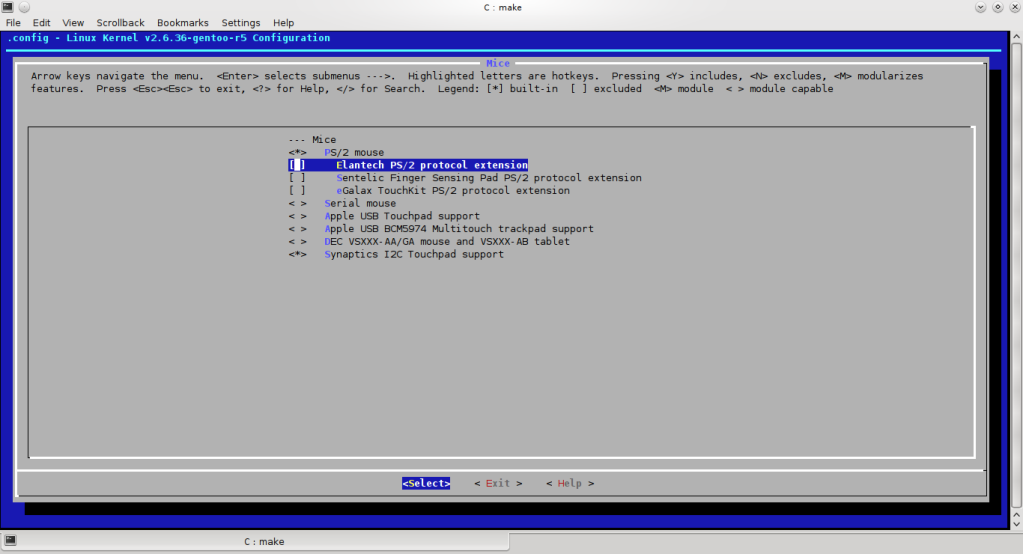The image size is (1023, 554).
Task: Click the 'Apple USB Touchpad support' entry
Action: tap(402, 216)
